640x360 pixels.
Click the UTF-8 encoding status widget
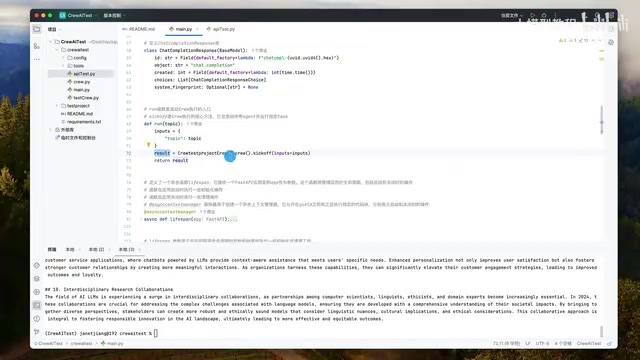[542, 344]
